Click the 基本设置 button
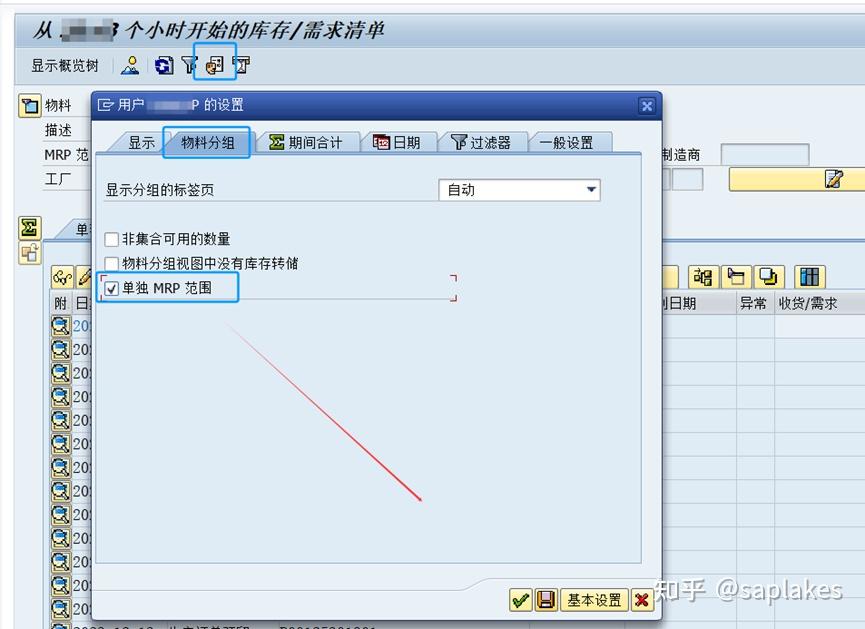 pos(595,600)
